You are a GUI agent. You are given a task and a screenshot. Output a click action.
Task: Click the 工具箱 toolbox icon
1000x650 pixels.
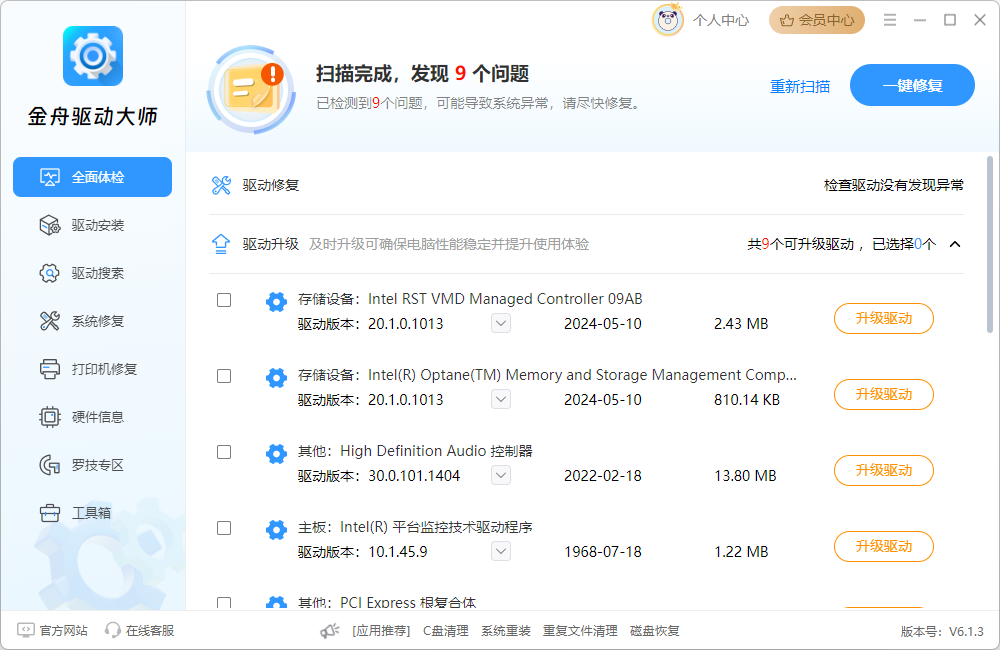coord(50,512)
